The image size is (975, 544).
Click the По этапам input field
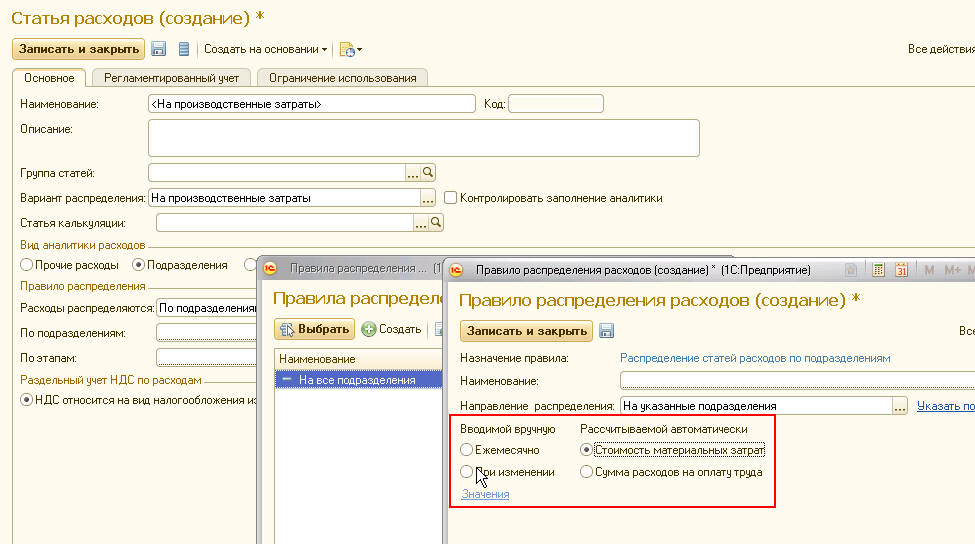click(x=206, y=357)
